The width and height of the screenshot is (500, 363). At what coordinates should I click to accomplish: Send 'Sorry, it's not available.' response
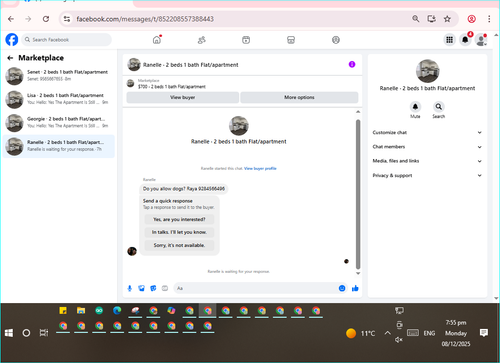click(x=179, y=245)
